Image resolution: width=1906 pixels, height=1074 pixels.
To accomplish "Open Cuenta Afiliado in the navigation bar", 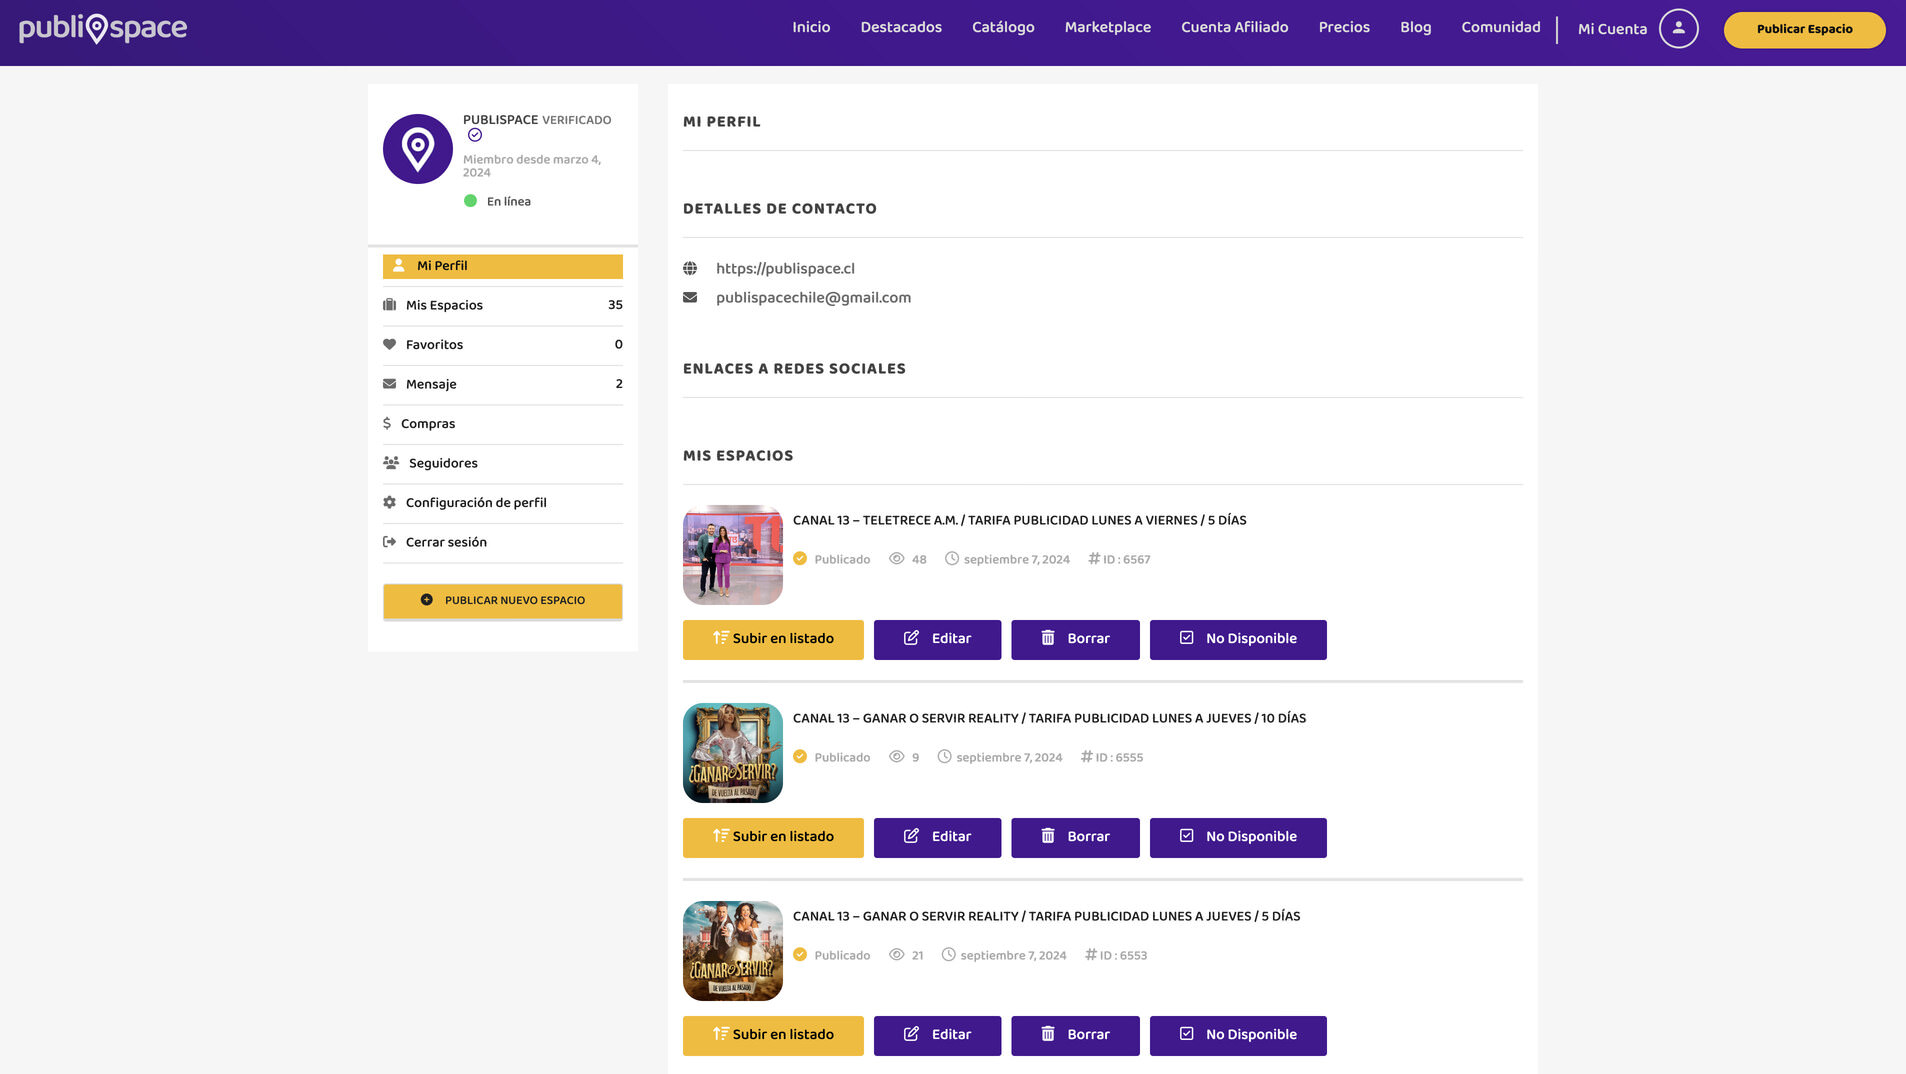I will coord(1234,27).
